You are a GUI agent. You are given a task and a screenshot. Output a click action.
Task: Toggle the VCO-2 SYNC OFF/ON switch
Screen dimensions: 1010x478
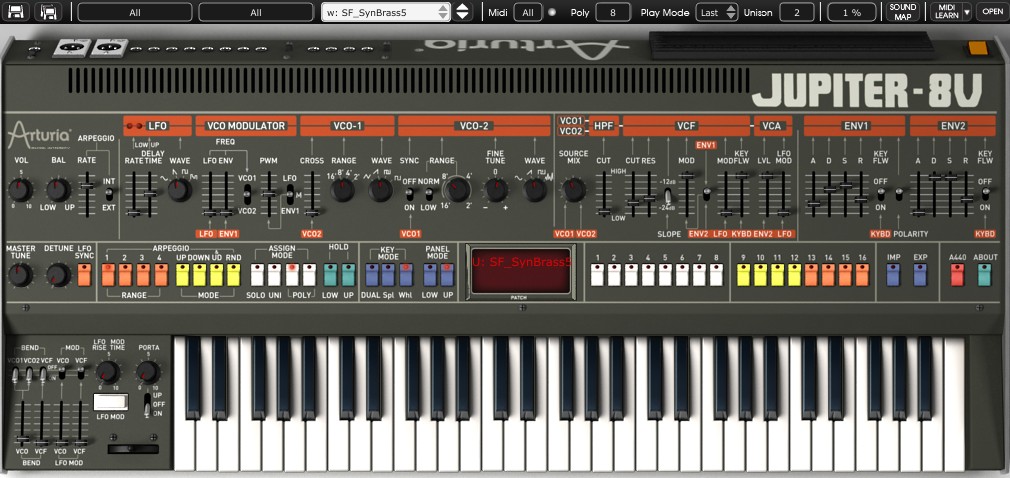[x=410, y=193]
